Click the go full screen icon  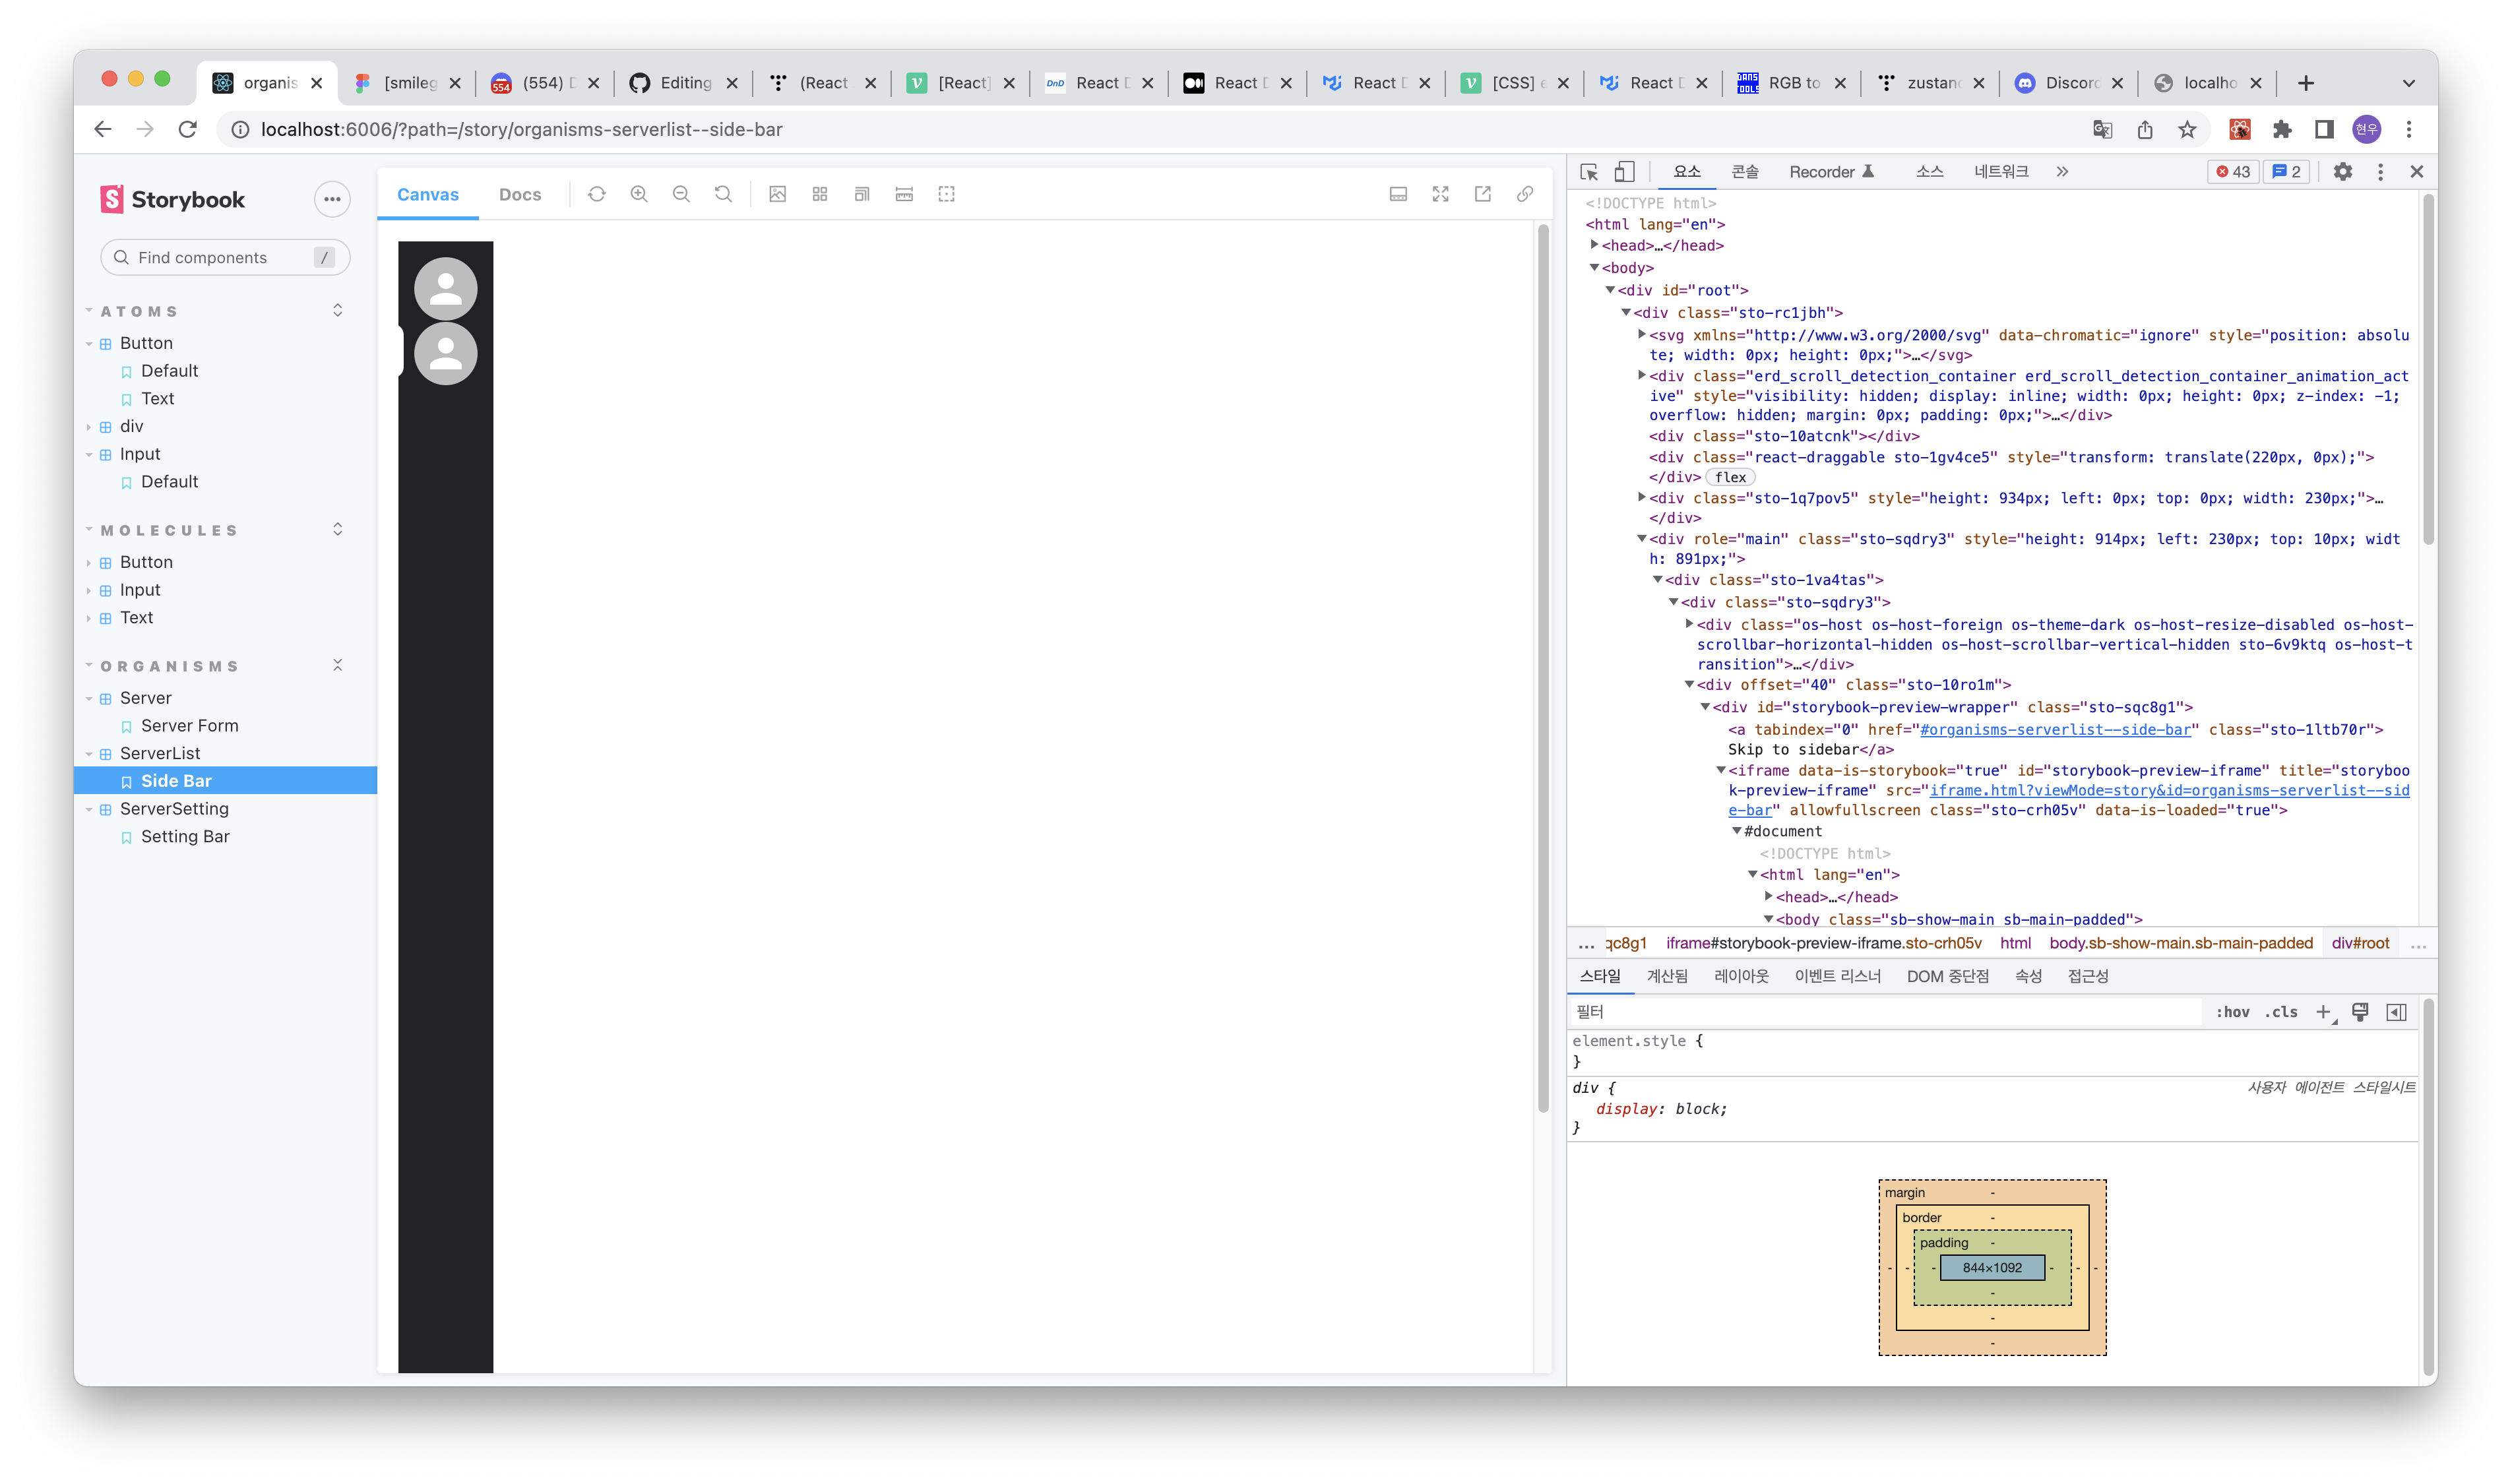pos(1440,194)
